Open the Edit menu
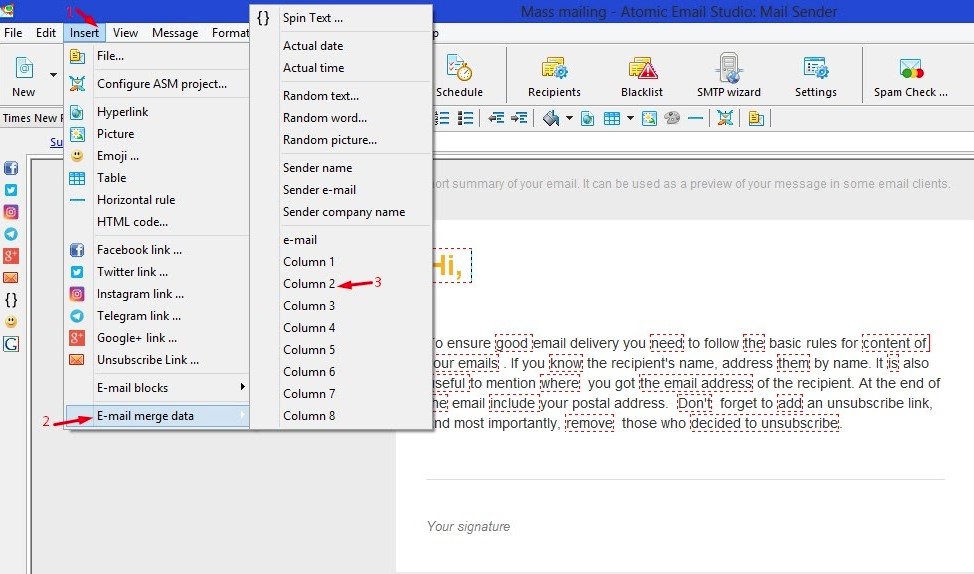This screenshot has height=574, width=974. coord(45,33)
